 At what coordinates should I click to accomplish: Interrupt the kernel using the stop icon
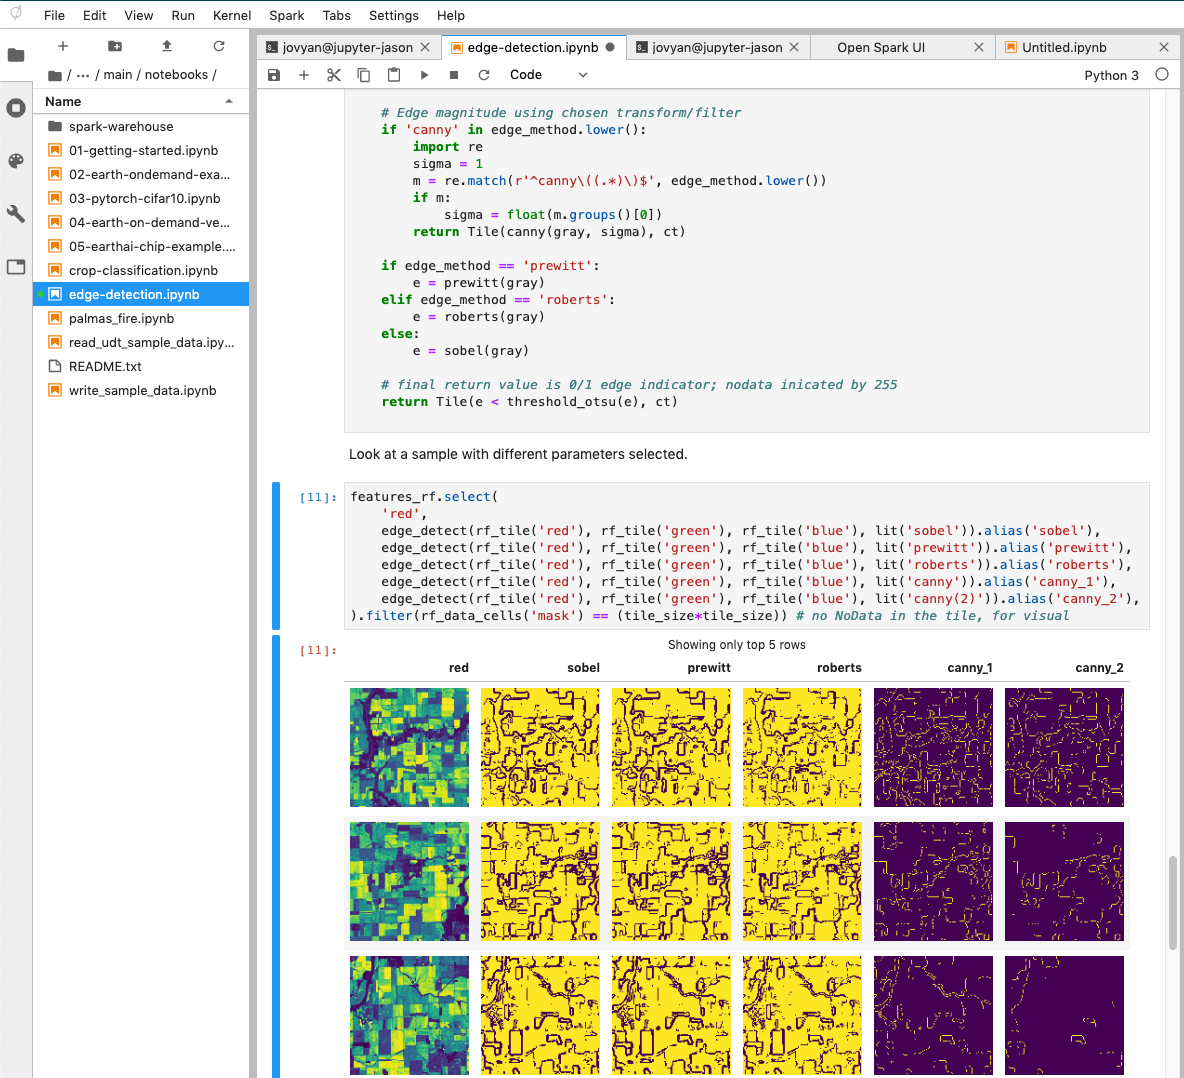click(x=452, y=74)
